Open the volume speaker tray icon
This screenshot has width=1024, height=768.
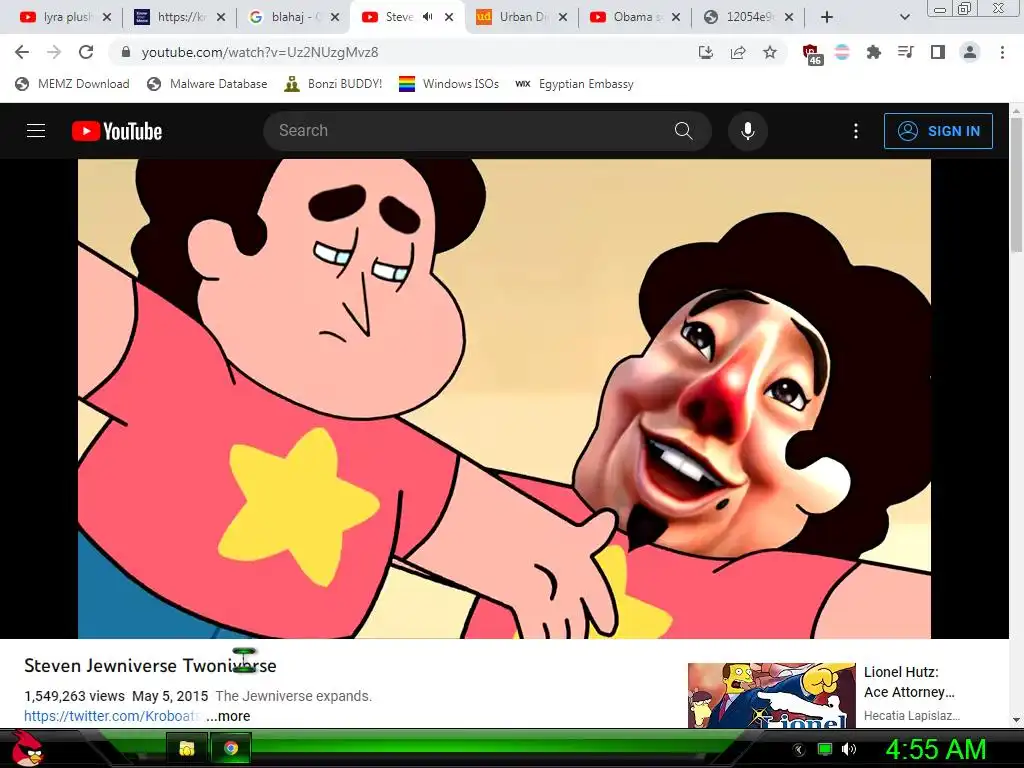pos(849,749)
